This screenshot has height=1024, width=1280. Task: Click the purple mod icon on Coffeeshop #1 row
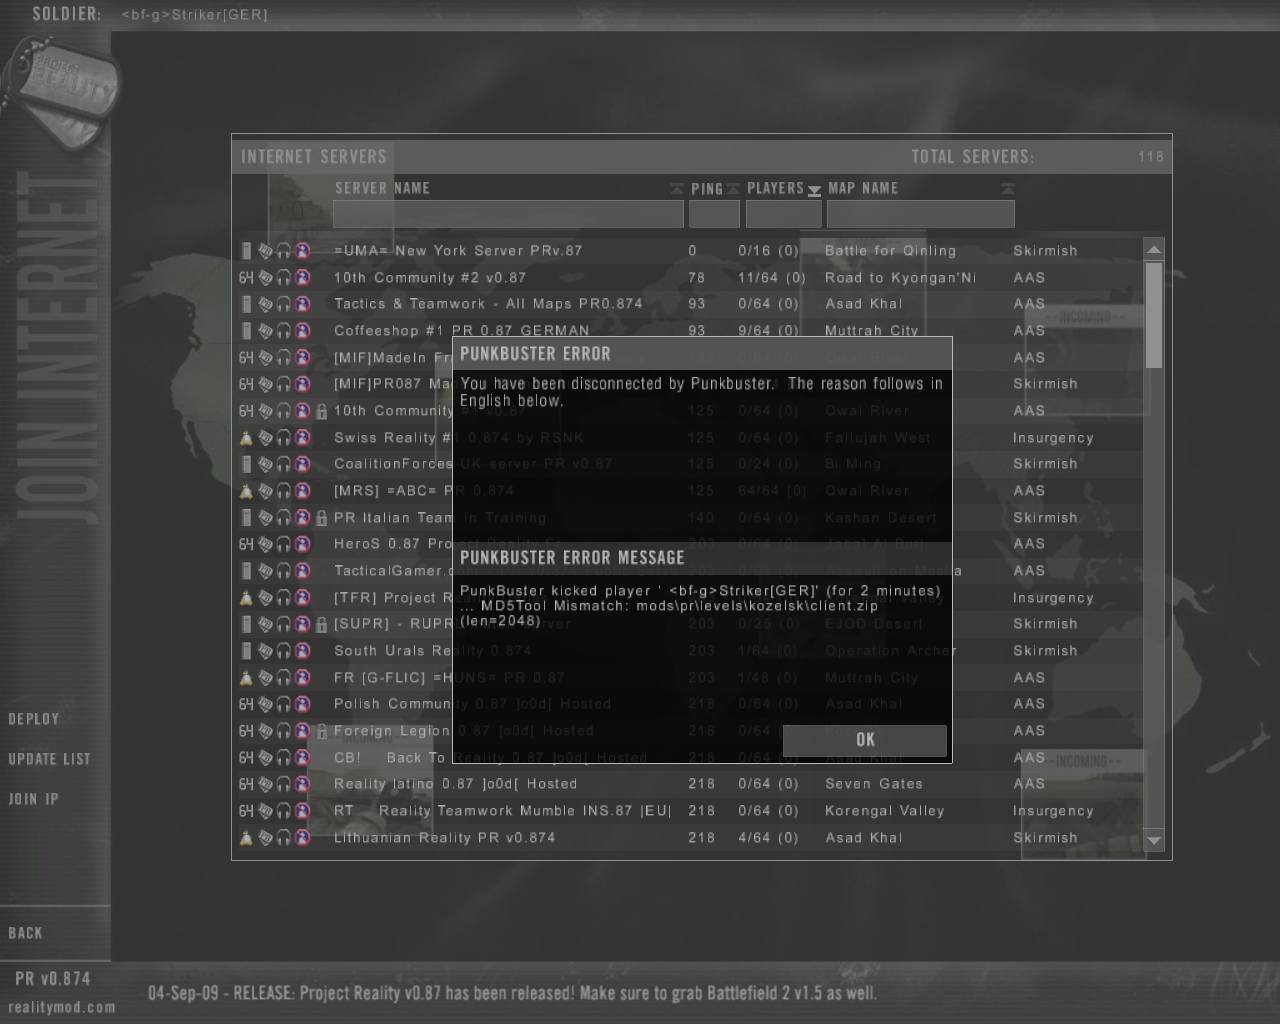pyautogui.click(x=303, y=331)
